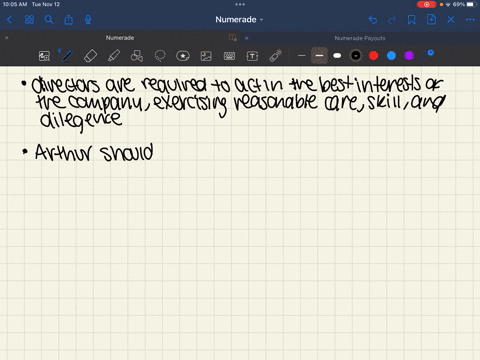
Task: Open the search tool
Action: (x=49, y=20)
